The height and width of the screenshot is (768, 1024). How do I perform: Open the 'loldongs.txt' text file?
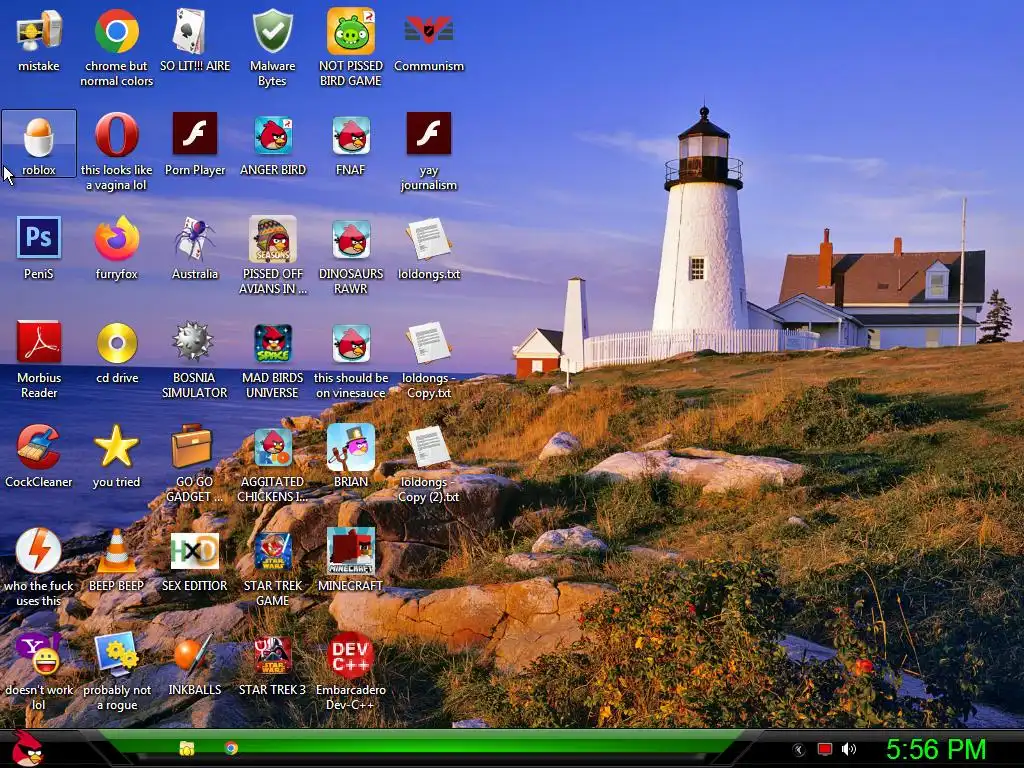tap(428, 239)
